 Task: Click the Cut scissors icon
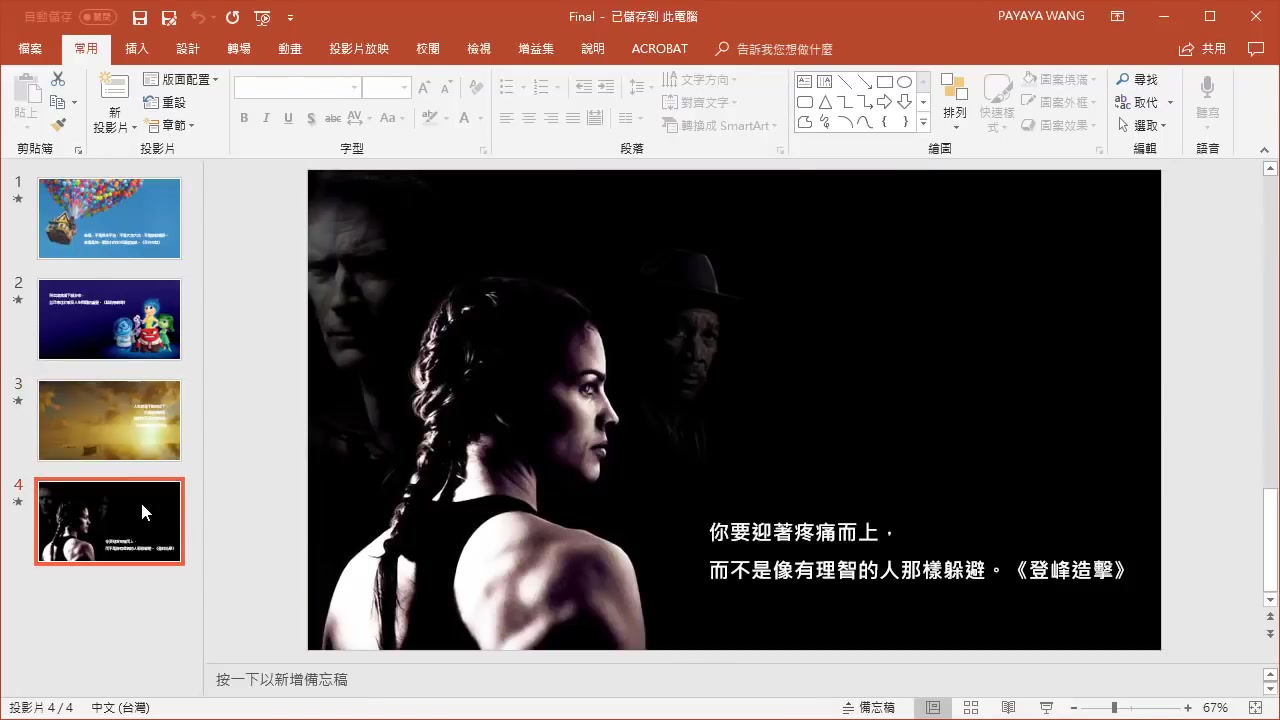(x=58, y=79)
